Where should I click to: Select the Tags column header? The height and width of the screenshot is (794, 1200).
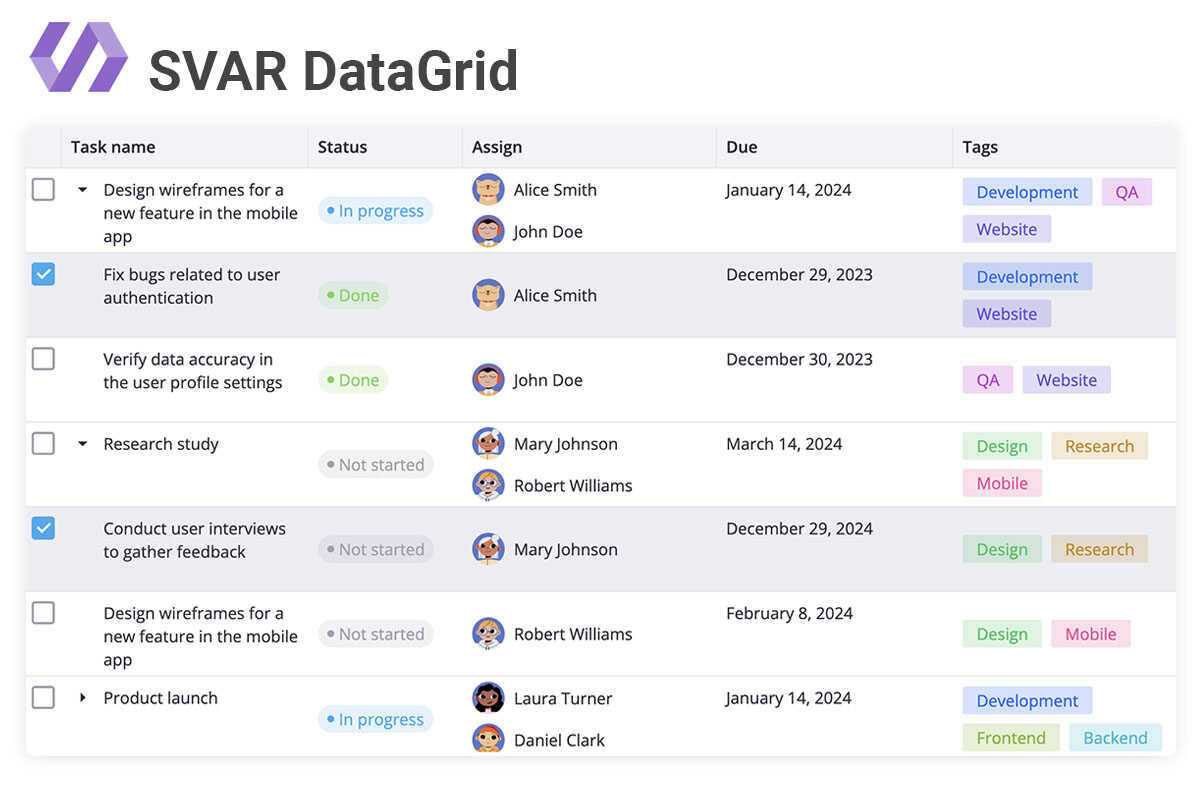(x=979, y=147)
